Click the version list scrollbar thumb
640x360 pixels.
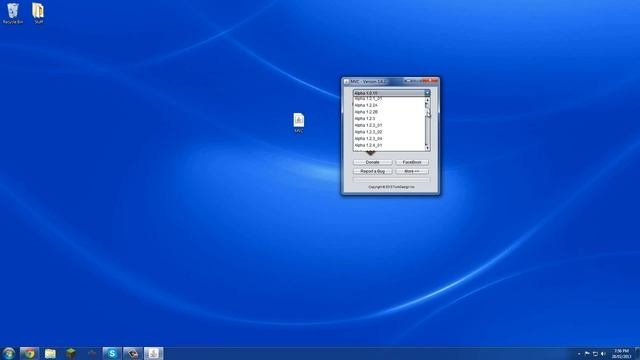coord(427,109)
